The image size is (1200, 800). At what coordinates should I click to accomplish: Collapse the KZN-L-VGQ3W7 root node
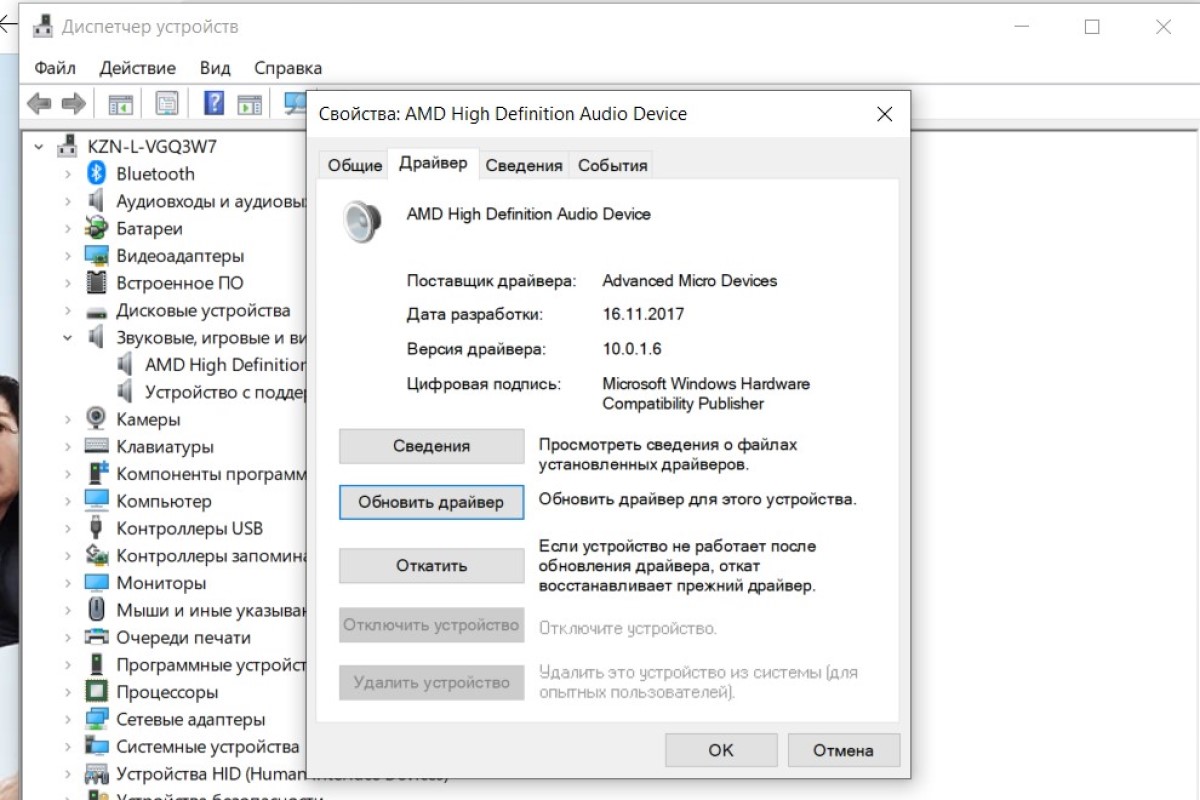[x=39, y=147]
